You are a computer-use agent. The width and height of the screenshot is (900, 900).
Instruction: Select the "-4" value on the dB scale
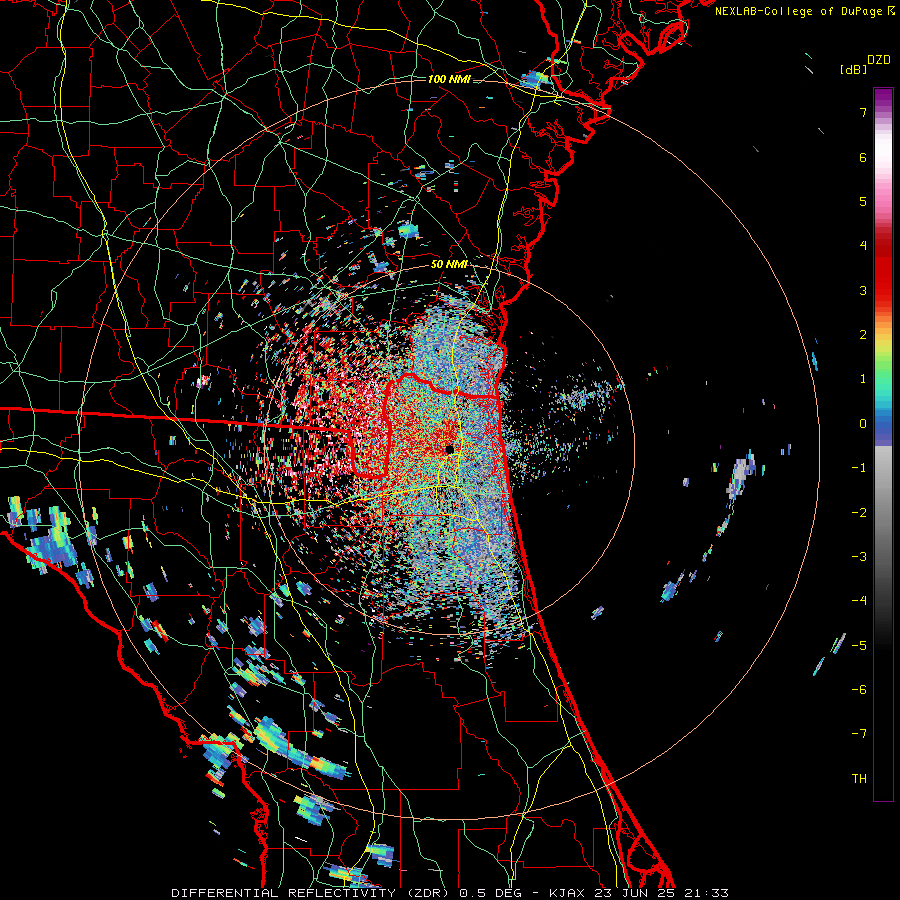click(859, 601)
